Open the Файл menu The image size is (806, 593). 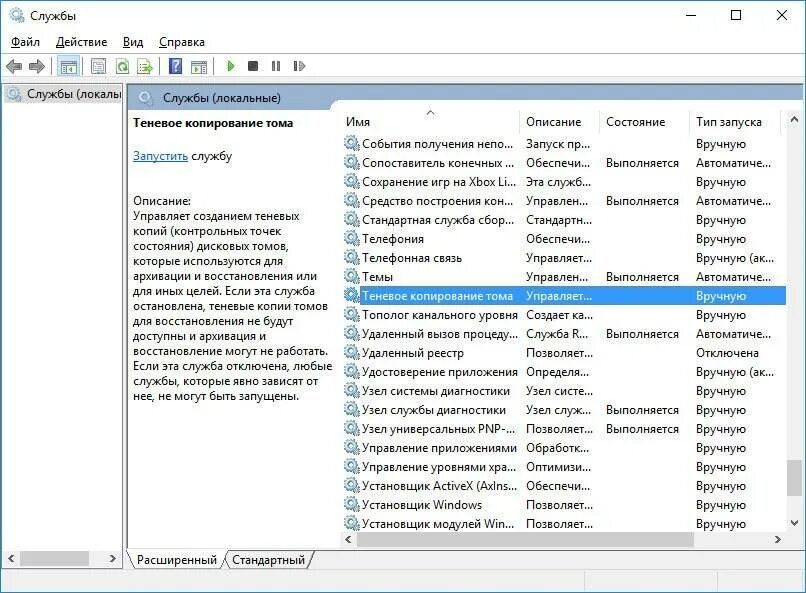click(25, 42)
